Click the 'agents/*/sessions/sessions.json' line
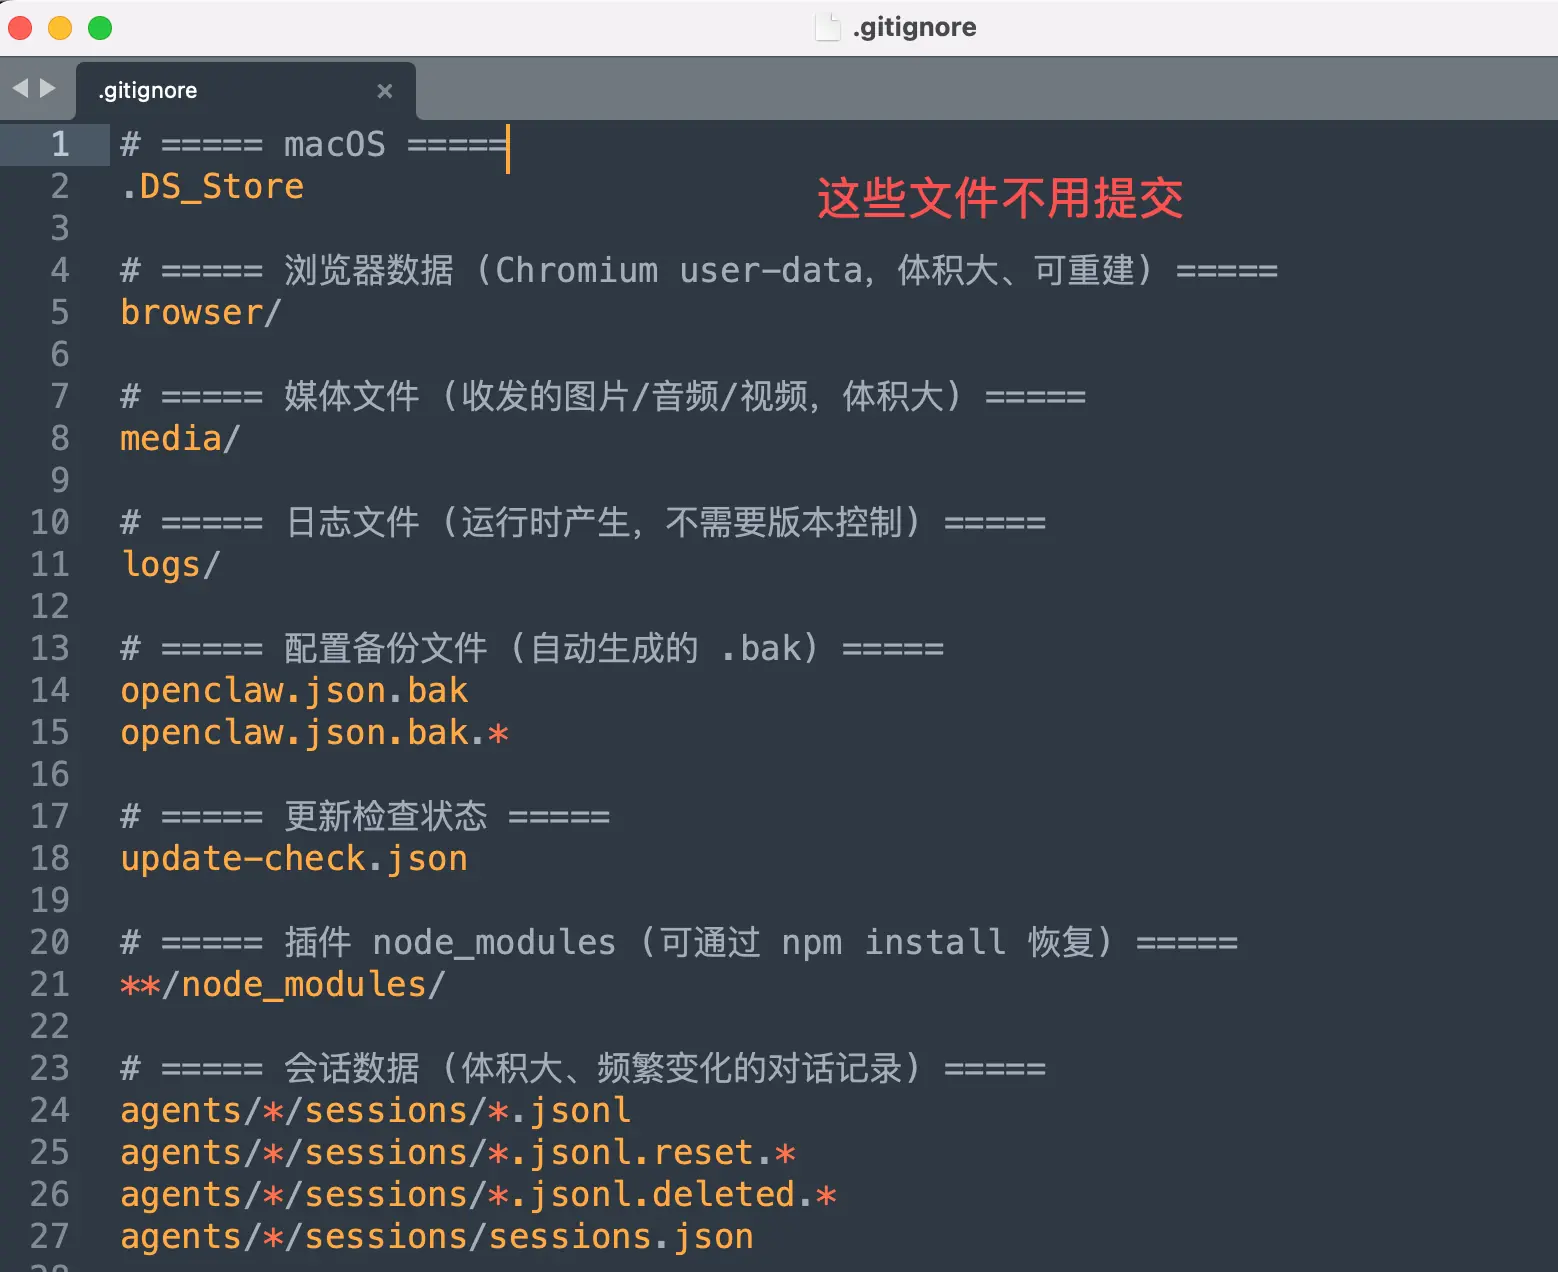This screenshot has width=1558, height=1272. (x=437, y=1237)
